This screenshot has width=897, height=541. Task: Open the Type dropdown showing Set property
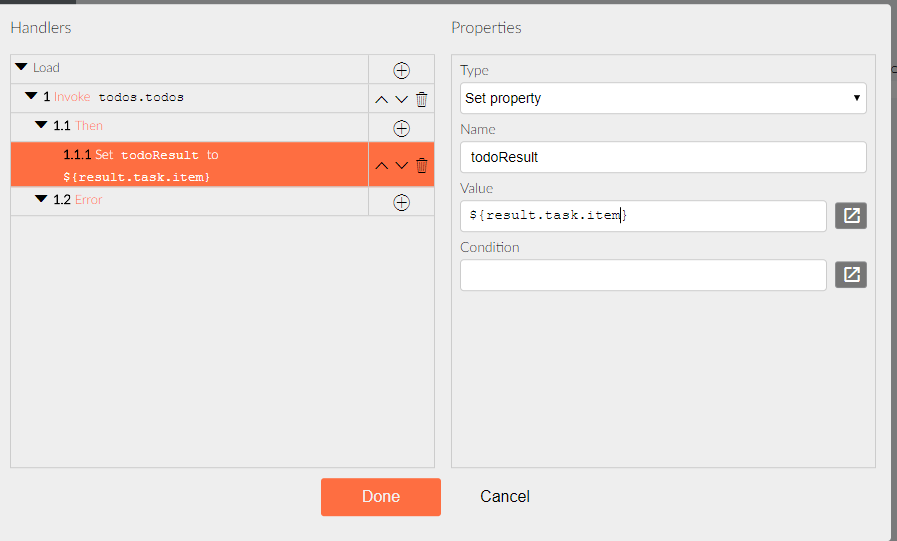[x=663, y=98]
